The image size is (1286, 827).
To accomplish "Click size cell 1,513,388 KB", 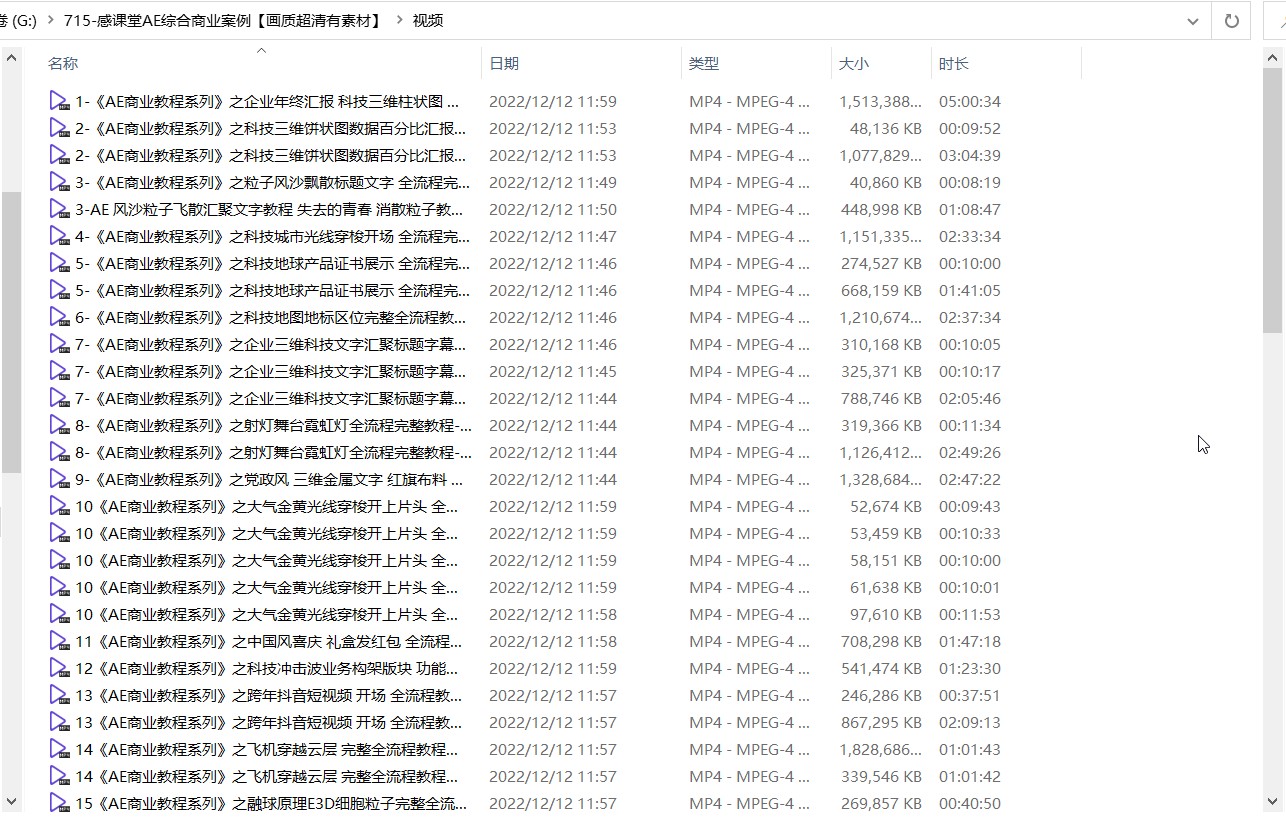I will tap(880, 101).
